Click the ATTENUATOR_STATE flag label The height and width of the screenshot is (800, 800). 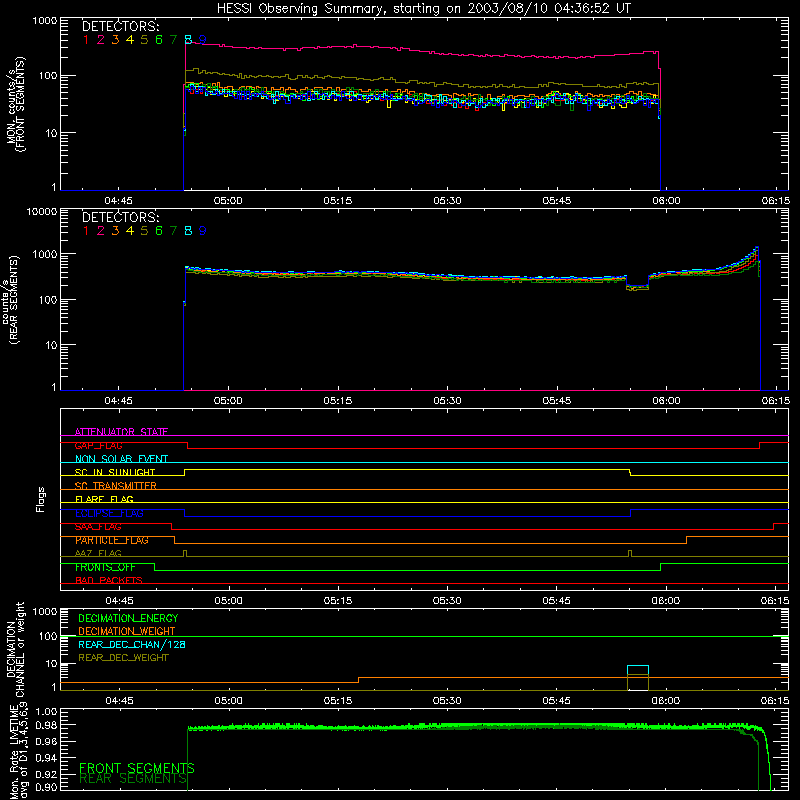[121, 432]
